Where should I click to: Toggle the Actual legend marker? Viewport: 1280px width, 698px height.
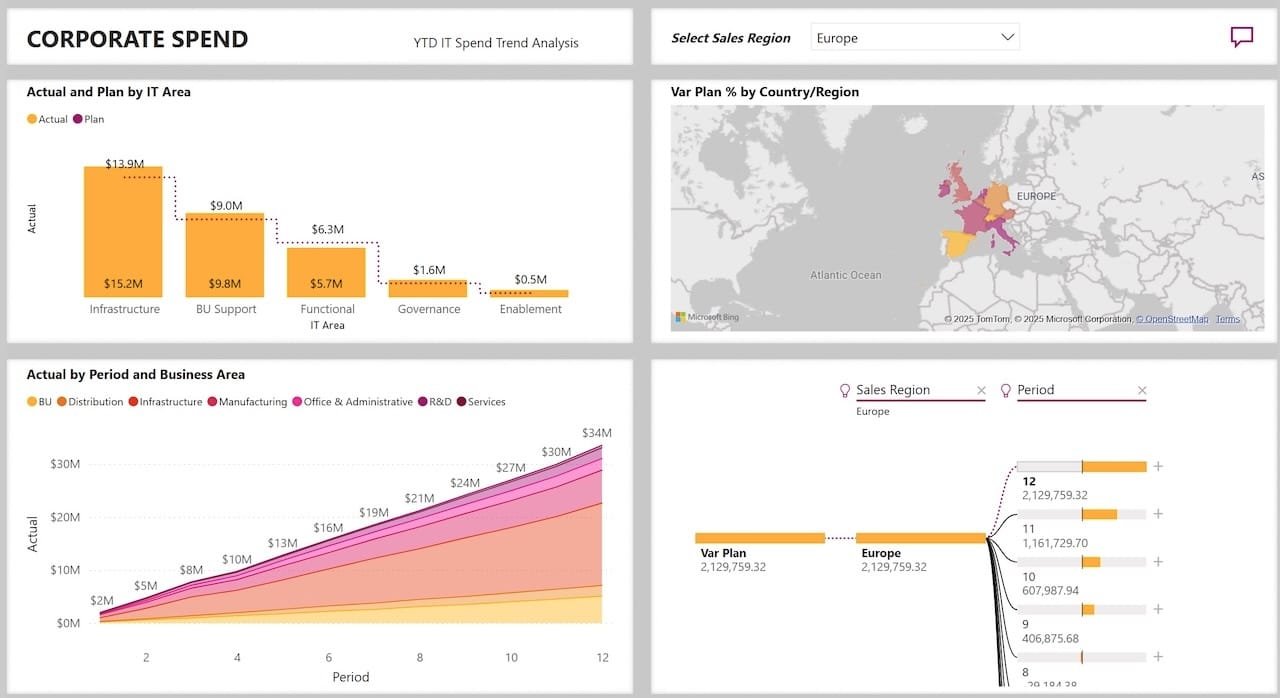[32, 119]
